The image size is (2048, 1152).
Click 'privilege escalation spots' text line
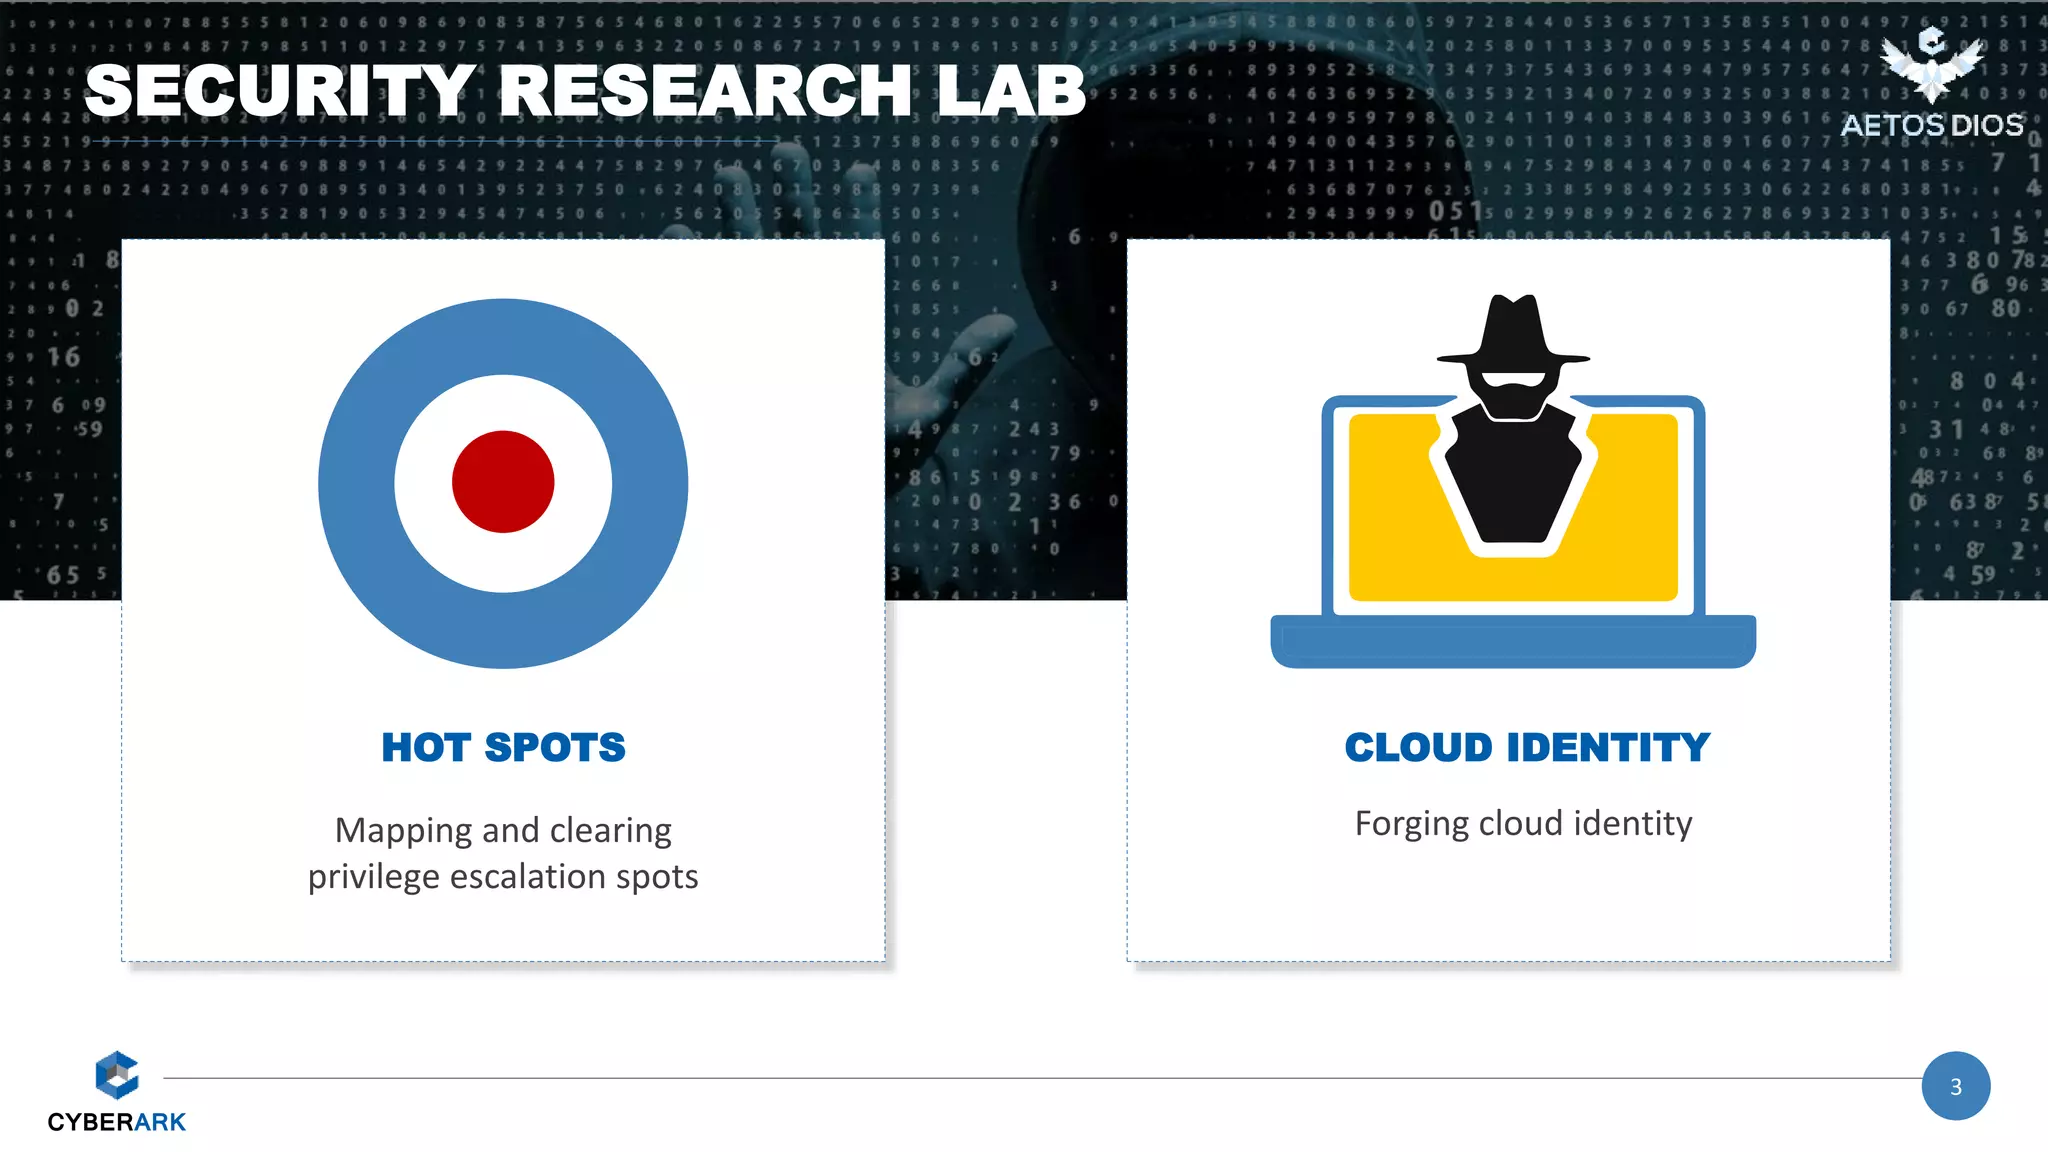(x=503, y=876)
